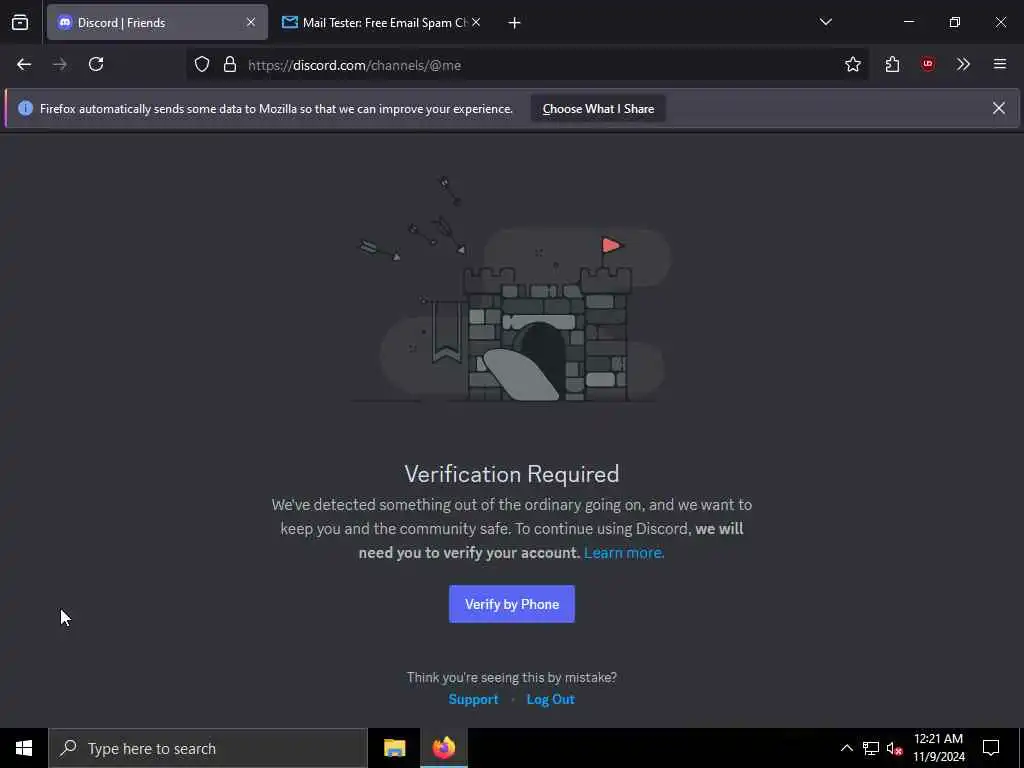Click Verify by Phone button

click(512, 604)
